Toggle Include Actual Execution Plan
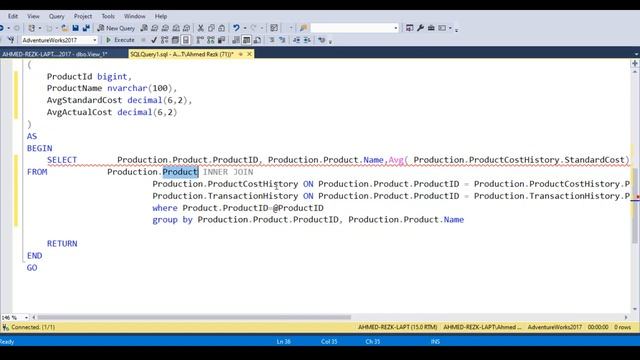This screenshot has width=640, height=360. pos(200,40)
